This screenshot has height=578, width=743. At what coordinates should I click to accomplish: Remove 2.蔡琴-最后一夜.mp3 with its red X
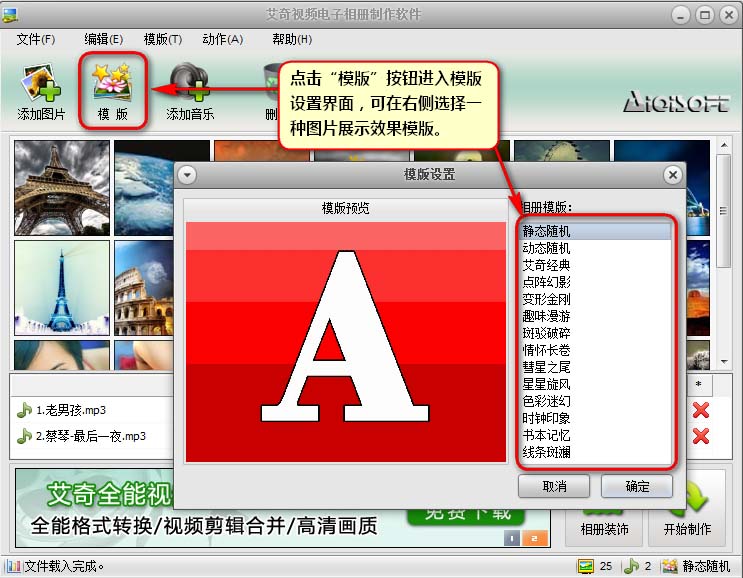701,436
